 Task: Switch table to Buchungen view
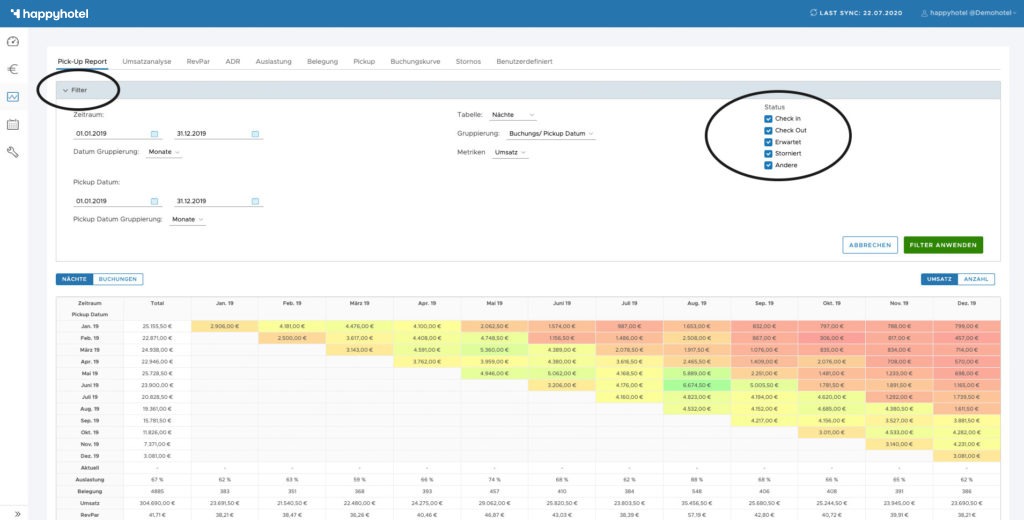pos(118,279)
